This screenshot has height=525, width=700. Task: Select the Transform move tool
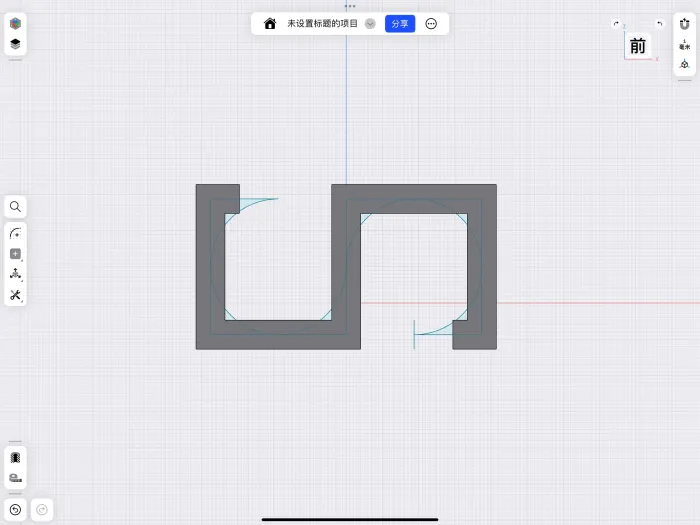(x=15, y=274)
